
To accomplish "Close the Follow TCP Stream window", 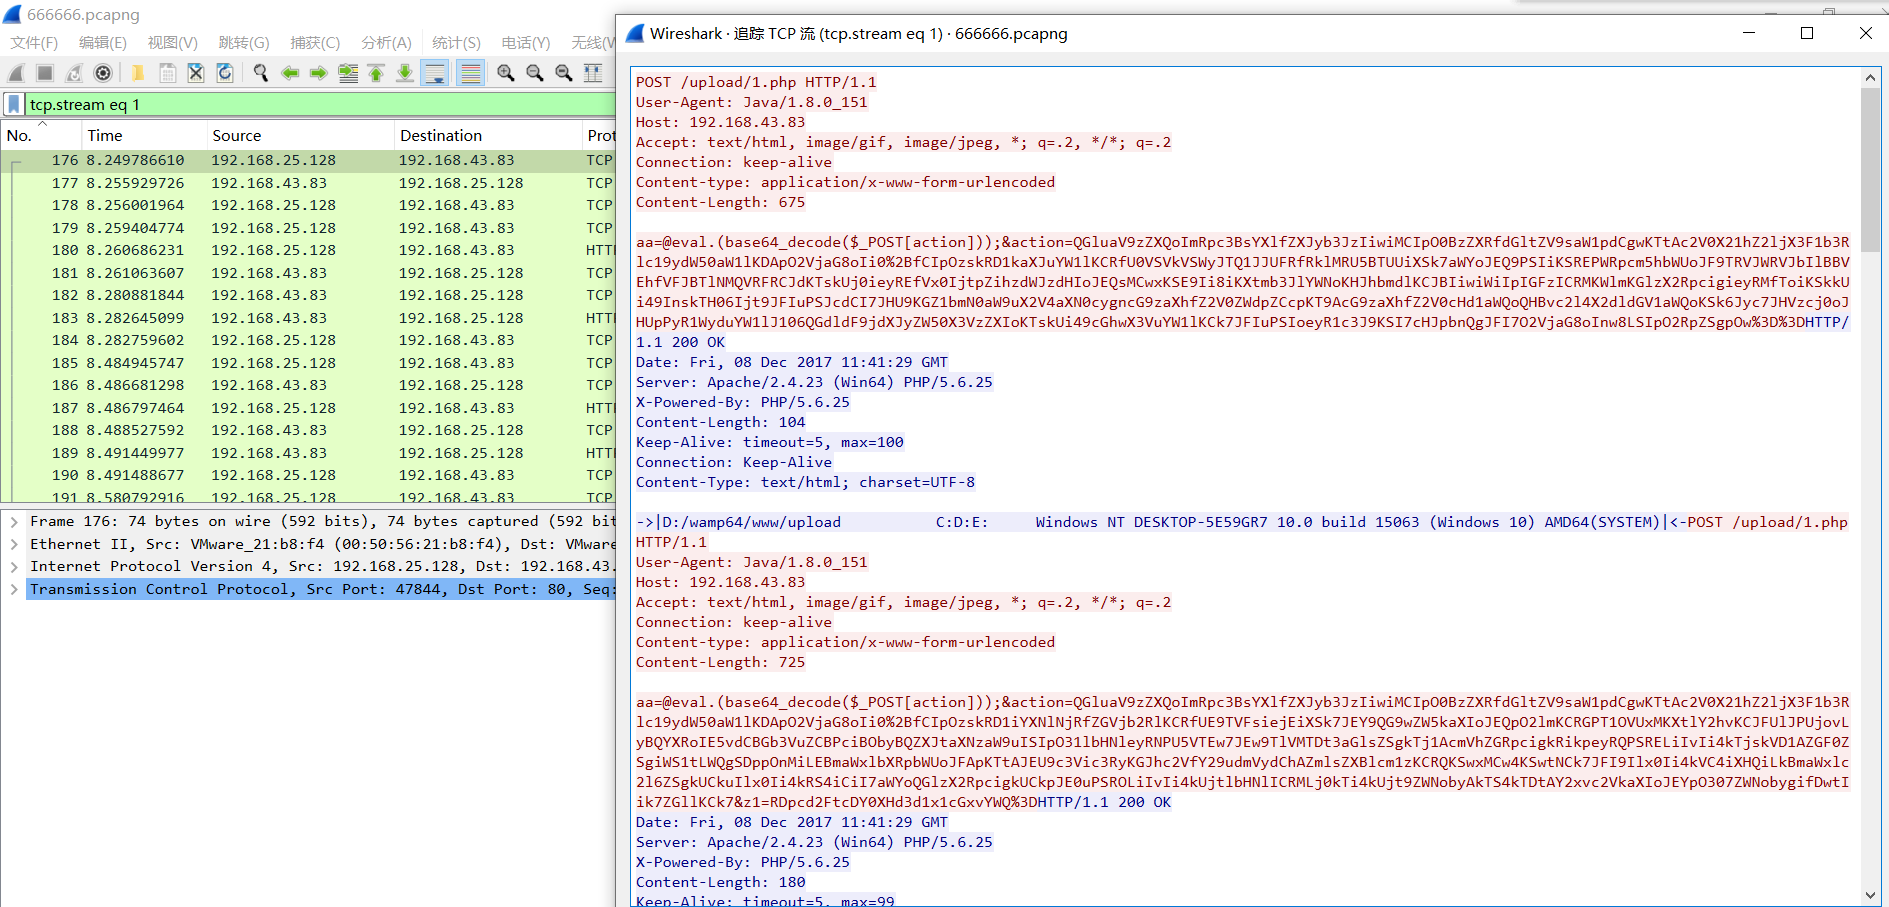I will [1865, 33].
